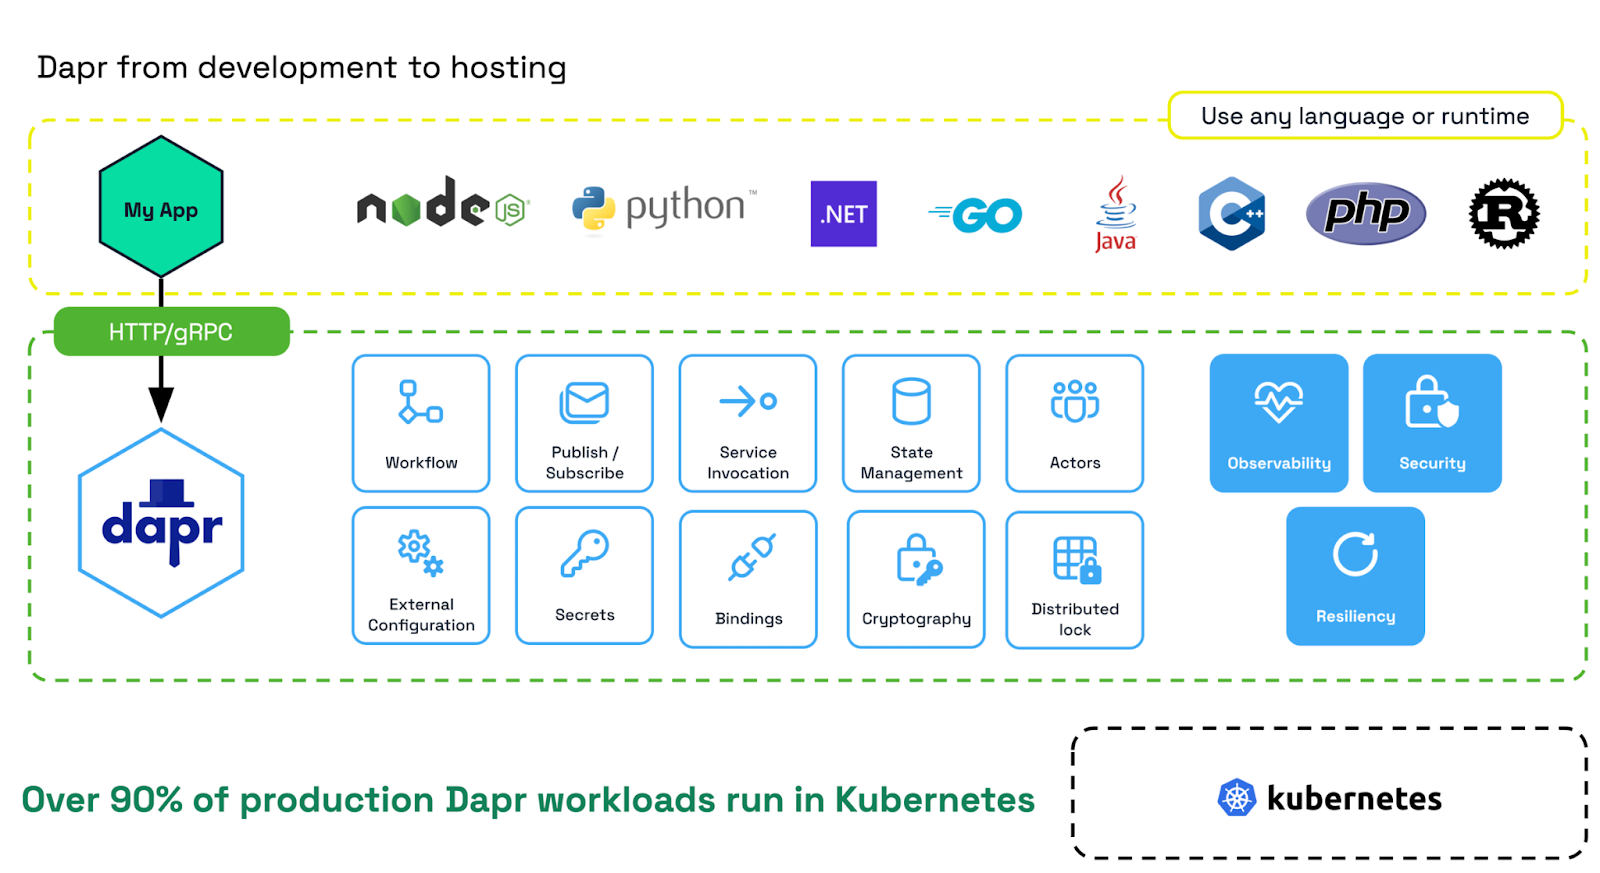Click the green HTTP/gRPC label
The image size is (1600, 873).
pos(171,332)
